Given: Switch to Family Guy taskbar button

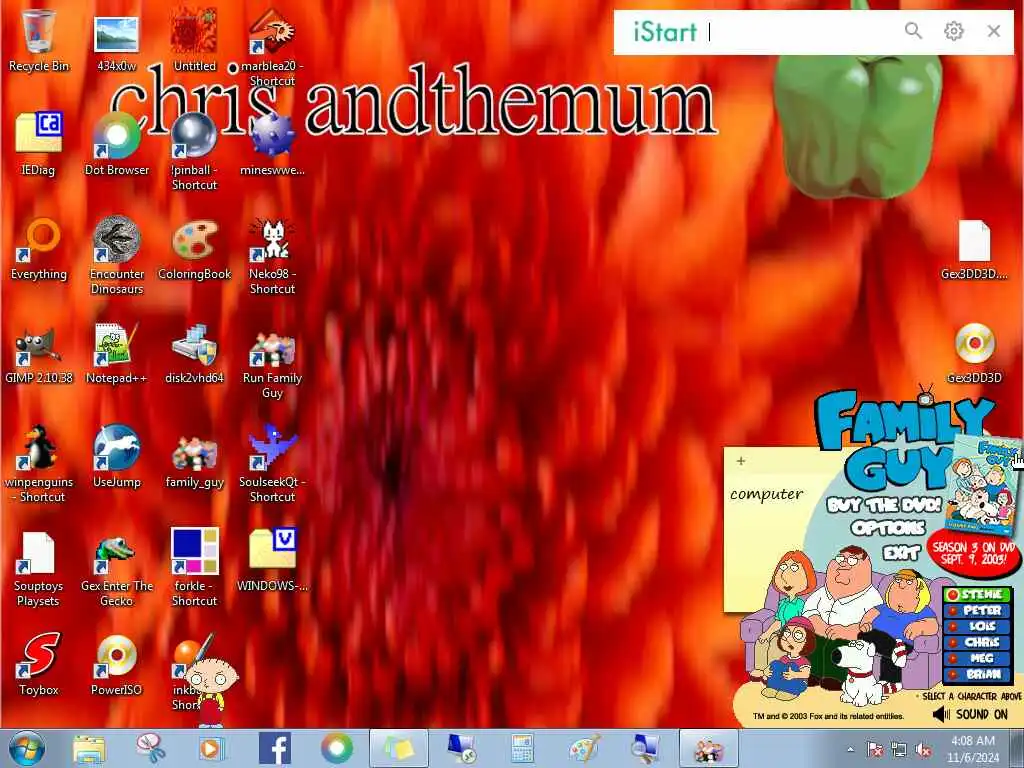Looking at the screenshot, I should (709, 748).
